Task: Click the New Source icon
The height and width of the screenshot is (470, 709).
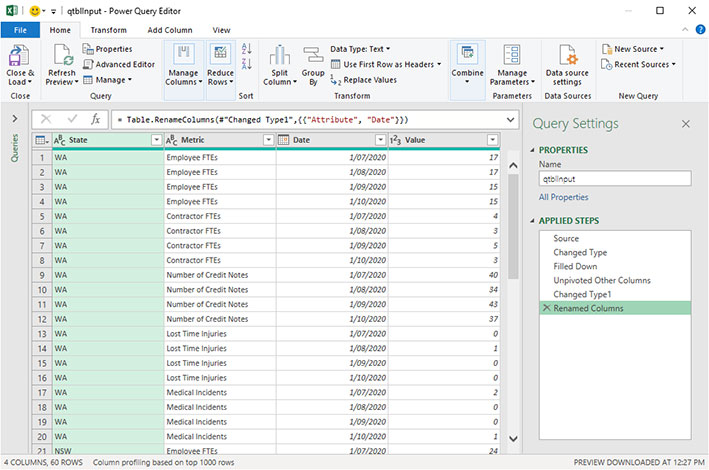Action: pos(606,49)
